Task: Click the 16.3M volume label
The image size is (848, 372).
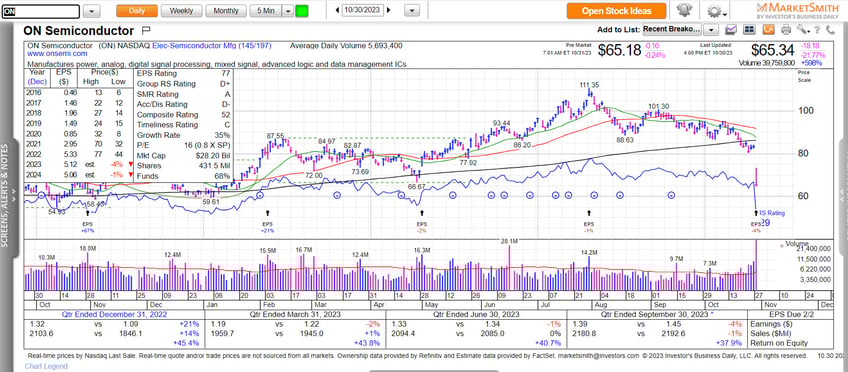Action: [422, 250]
